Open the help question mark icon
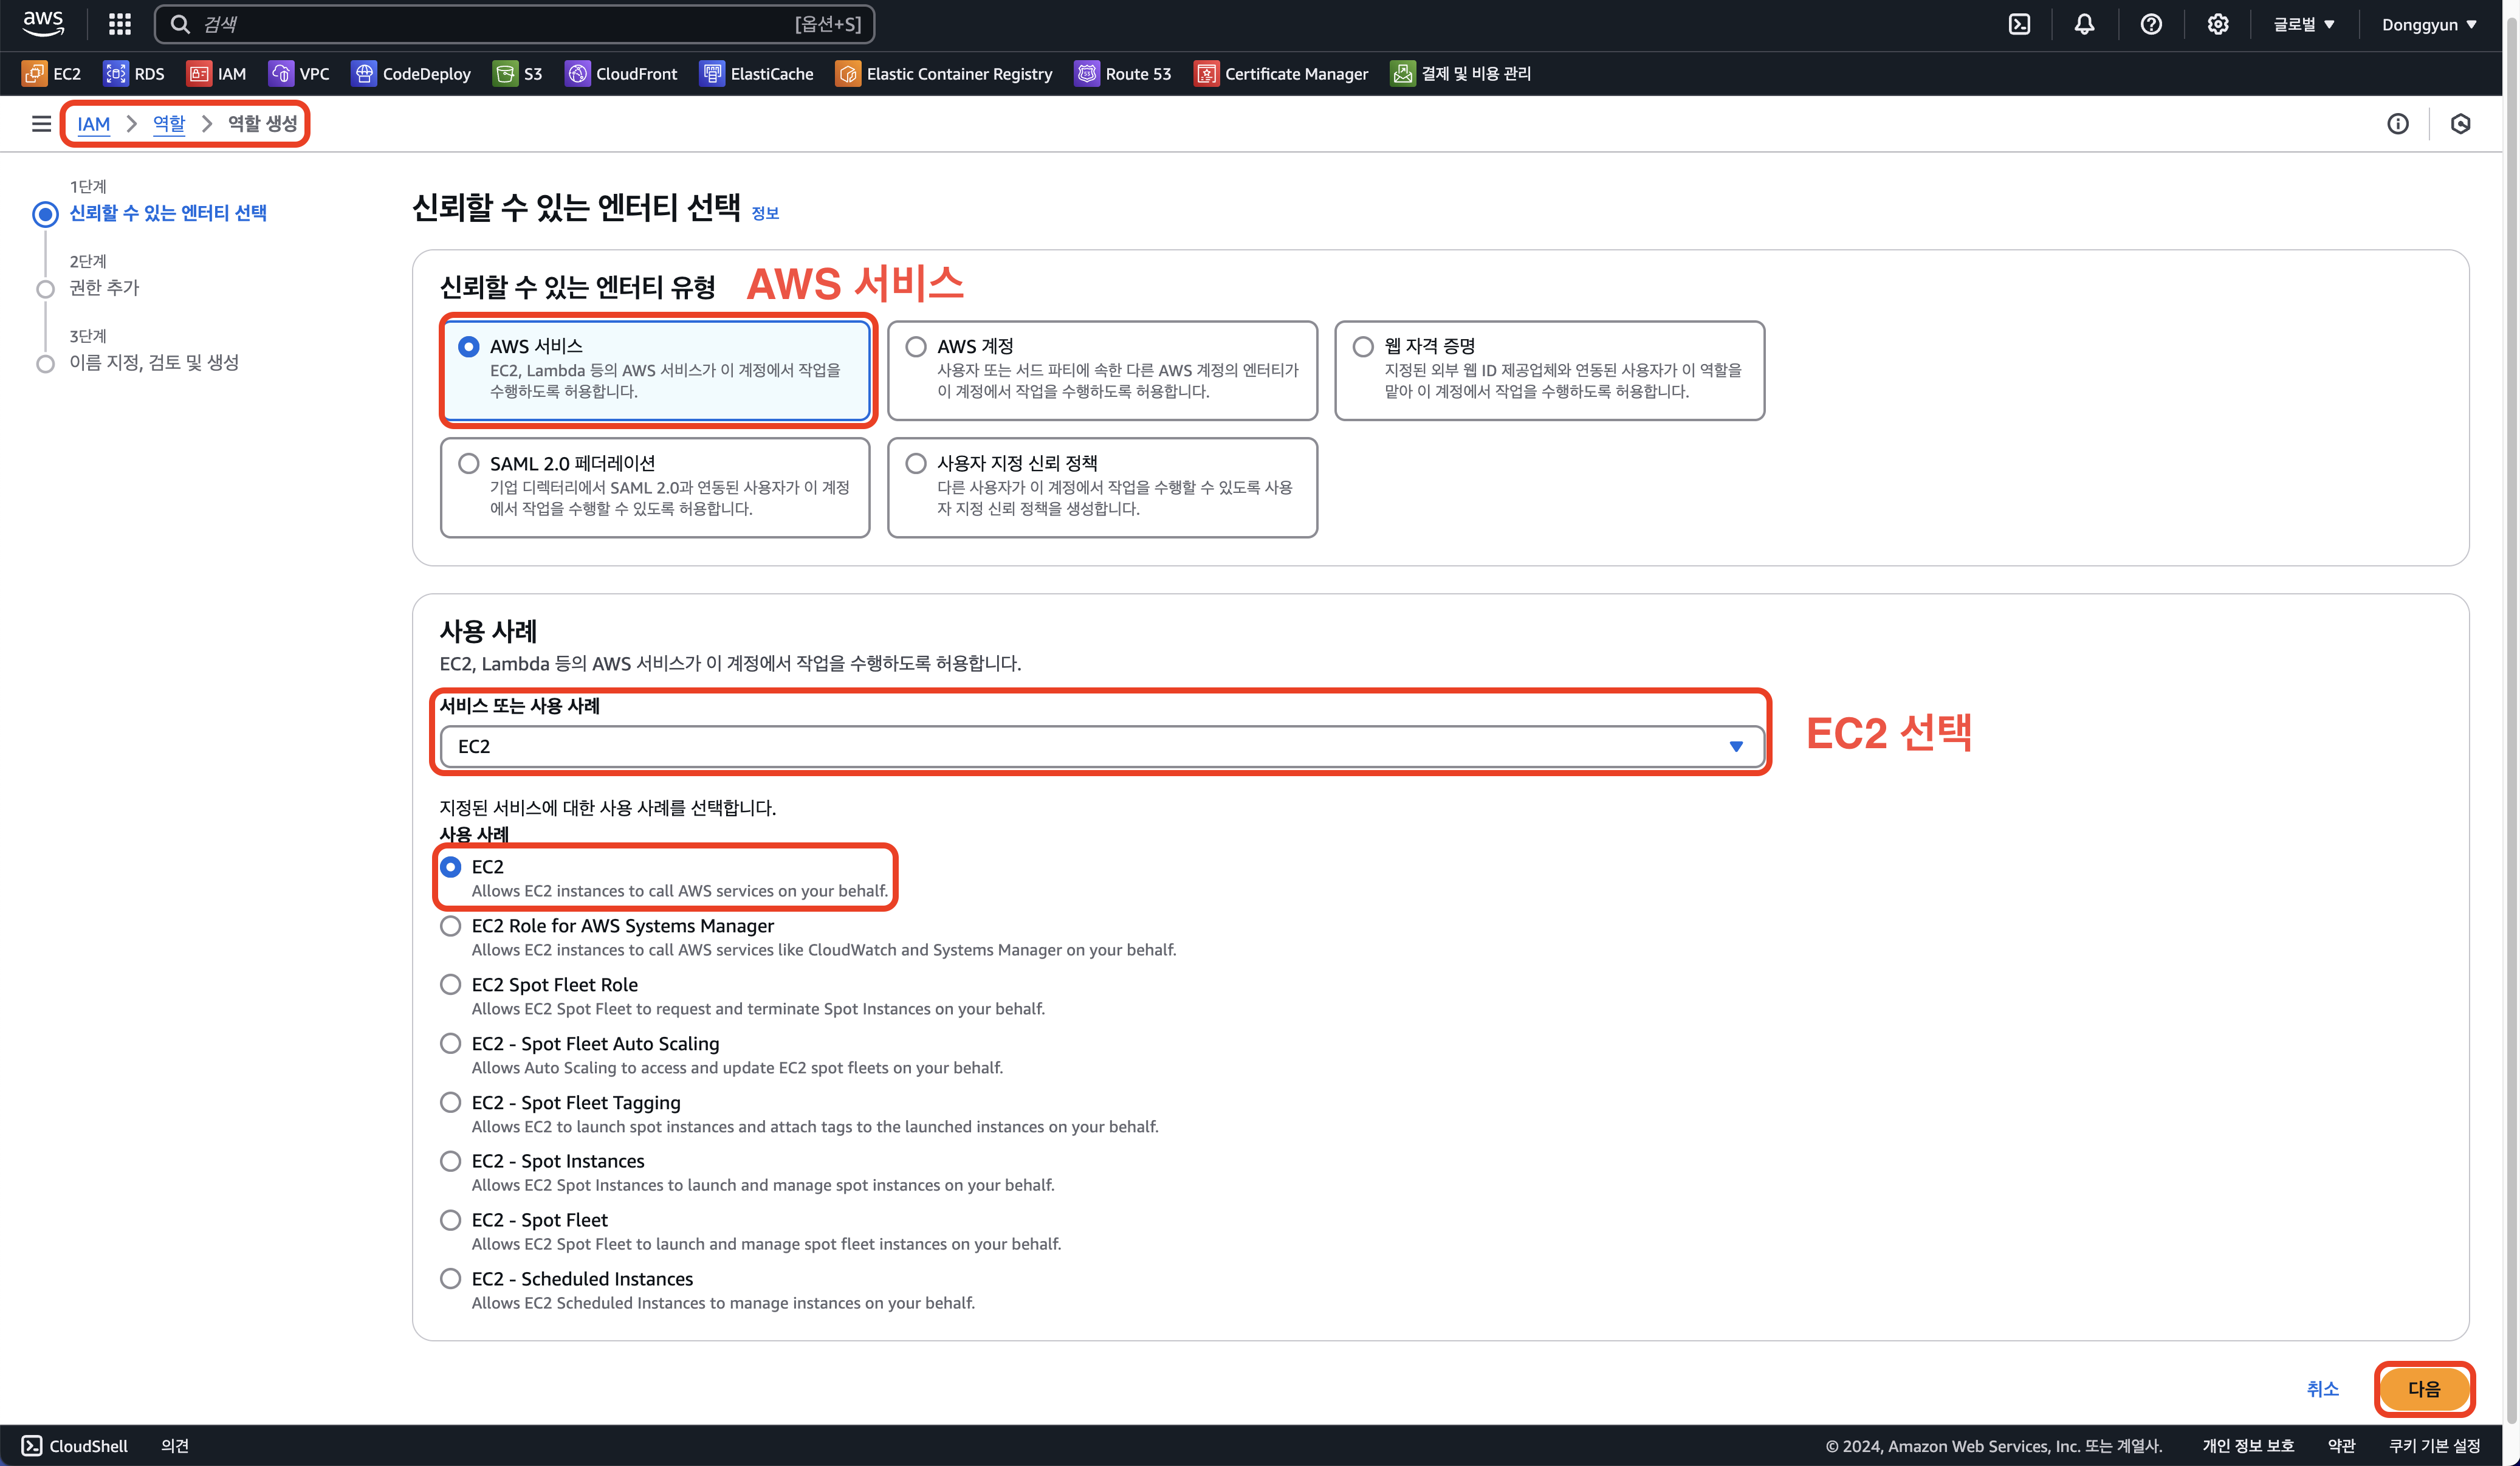Viewport: 2520px width, 1466px height. coord(2151,24)
